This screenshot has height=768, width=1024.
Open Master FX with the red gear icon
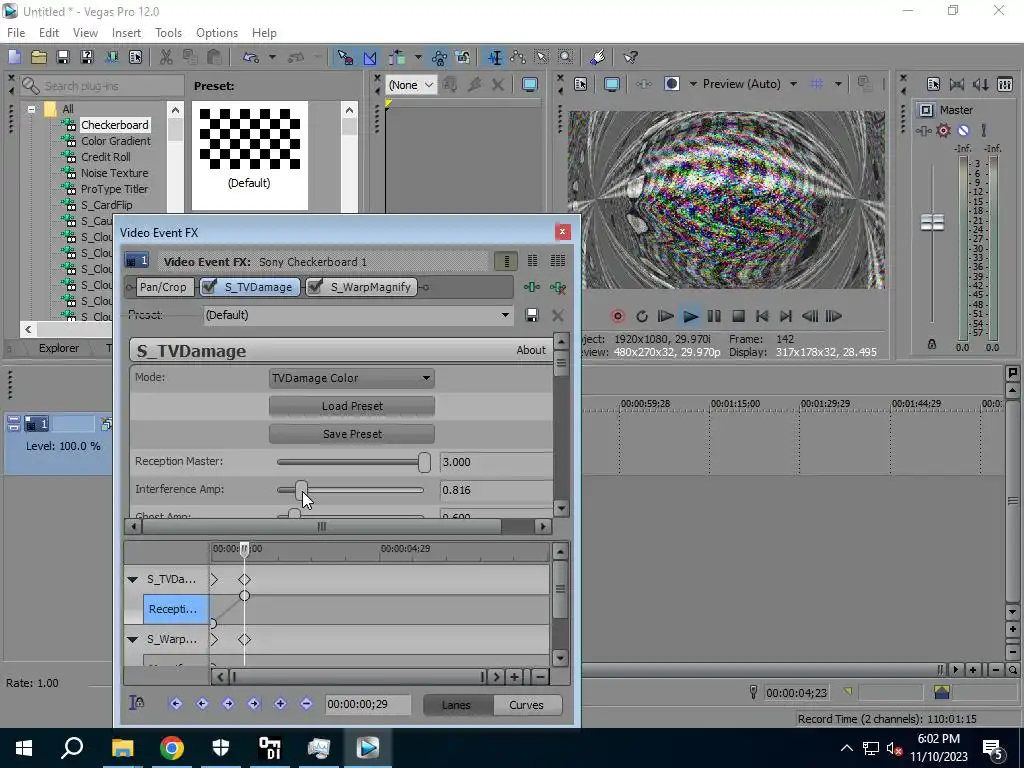click(x=943, y=131)
